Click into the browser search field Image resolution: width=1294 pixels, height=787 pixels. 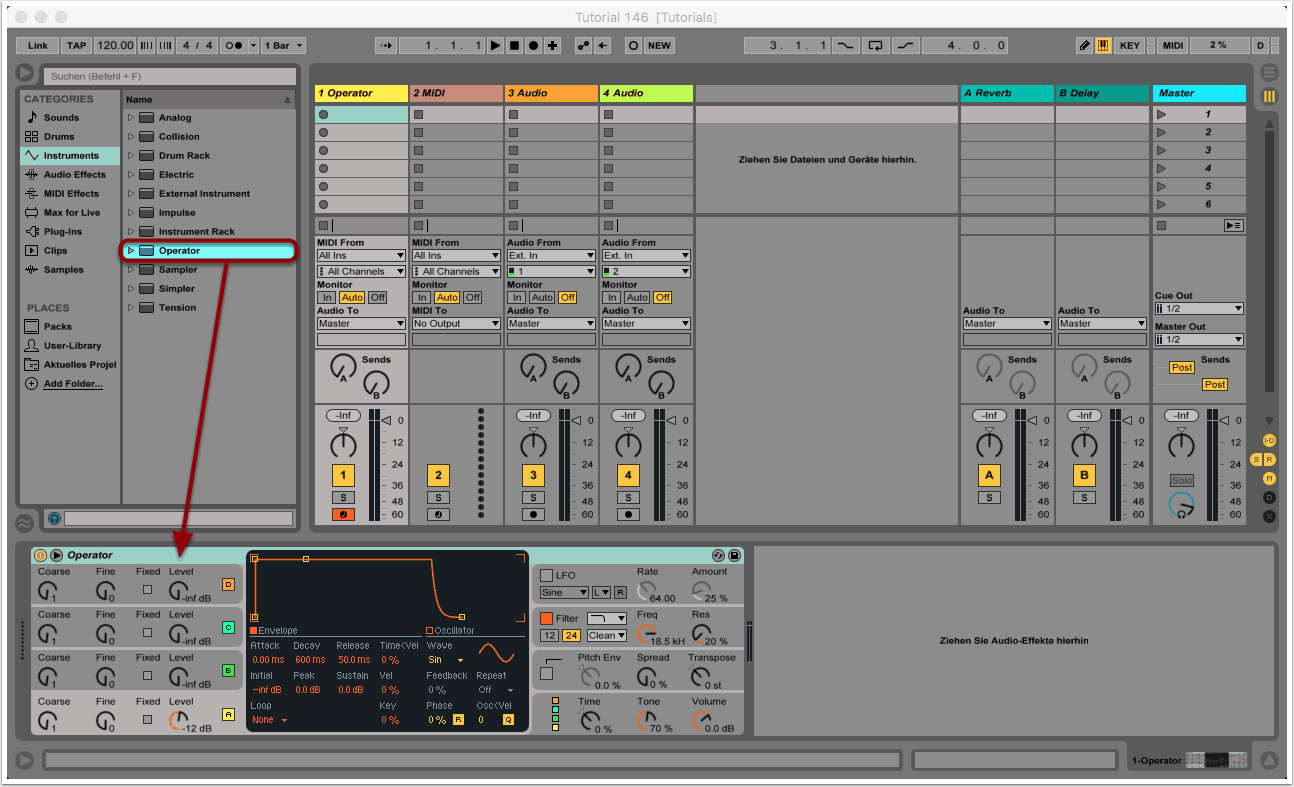point(170,76)
